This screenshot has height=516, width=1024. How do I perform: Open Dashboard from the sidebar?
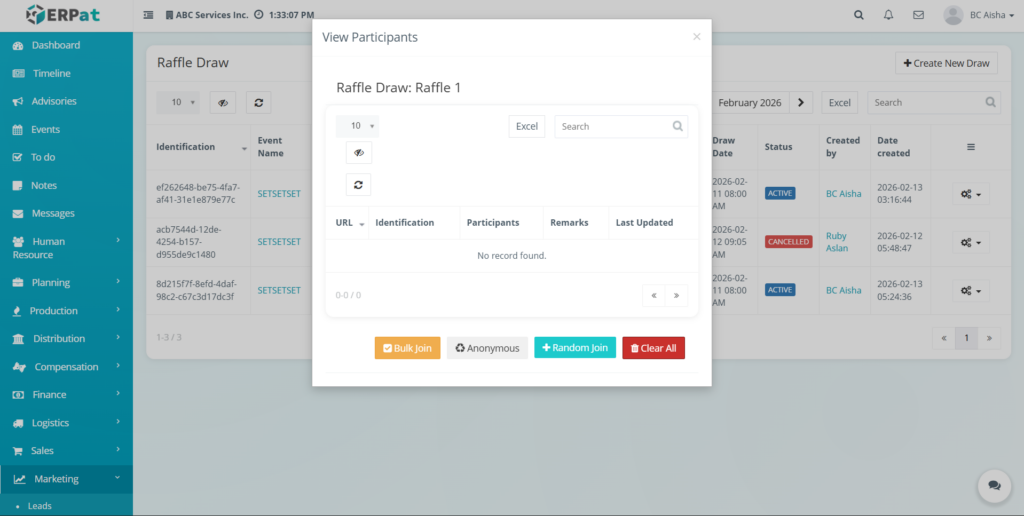55,45
